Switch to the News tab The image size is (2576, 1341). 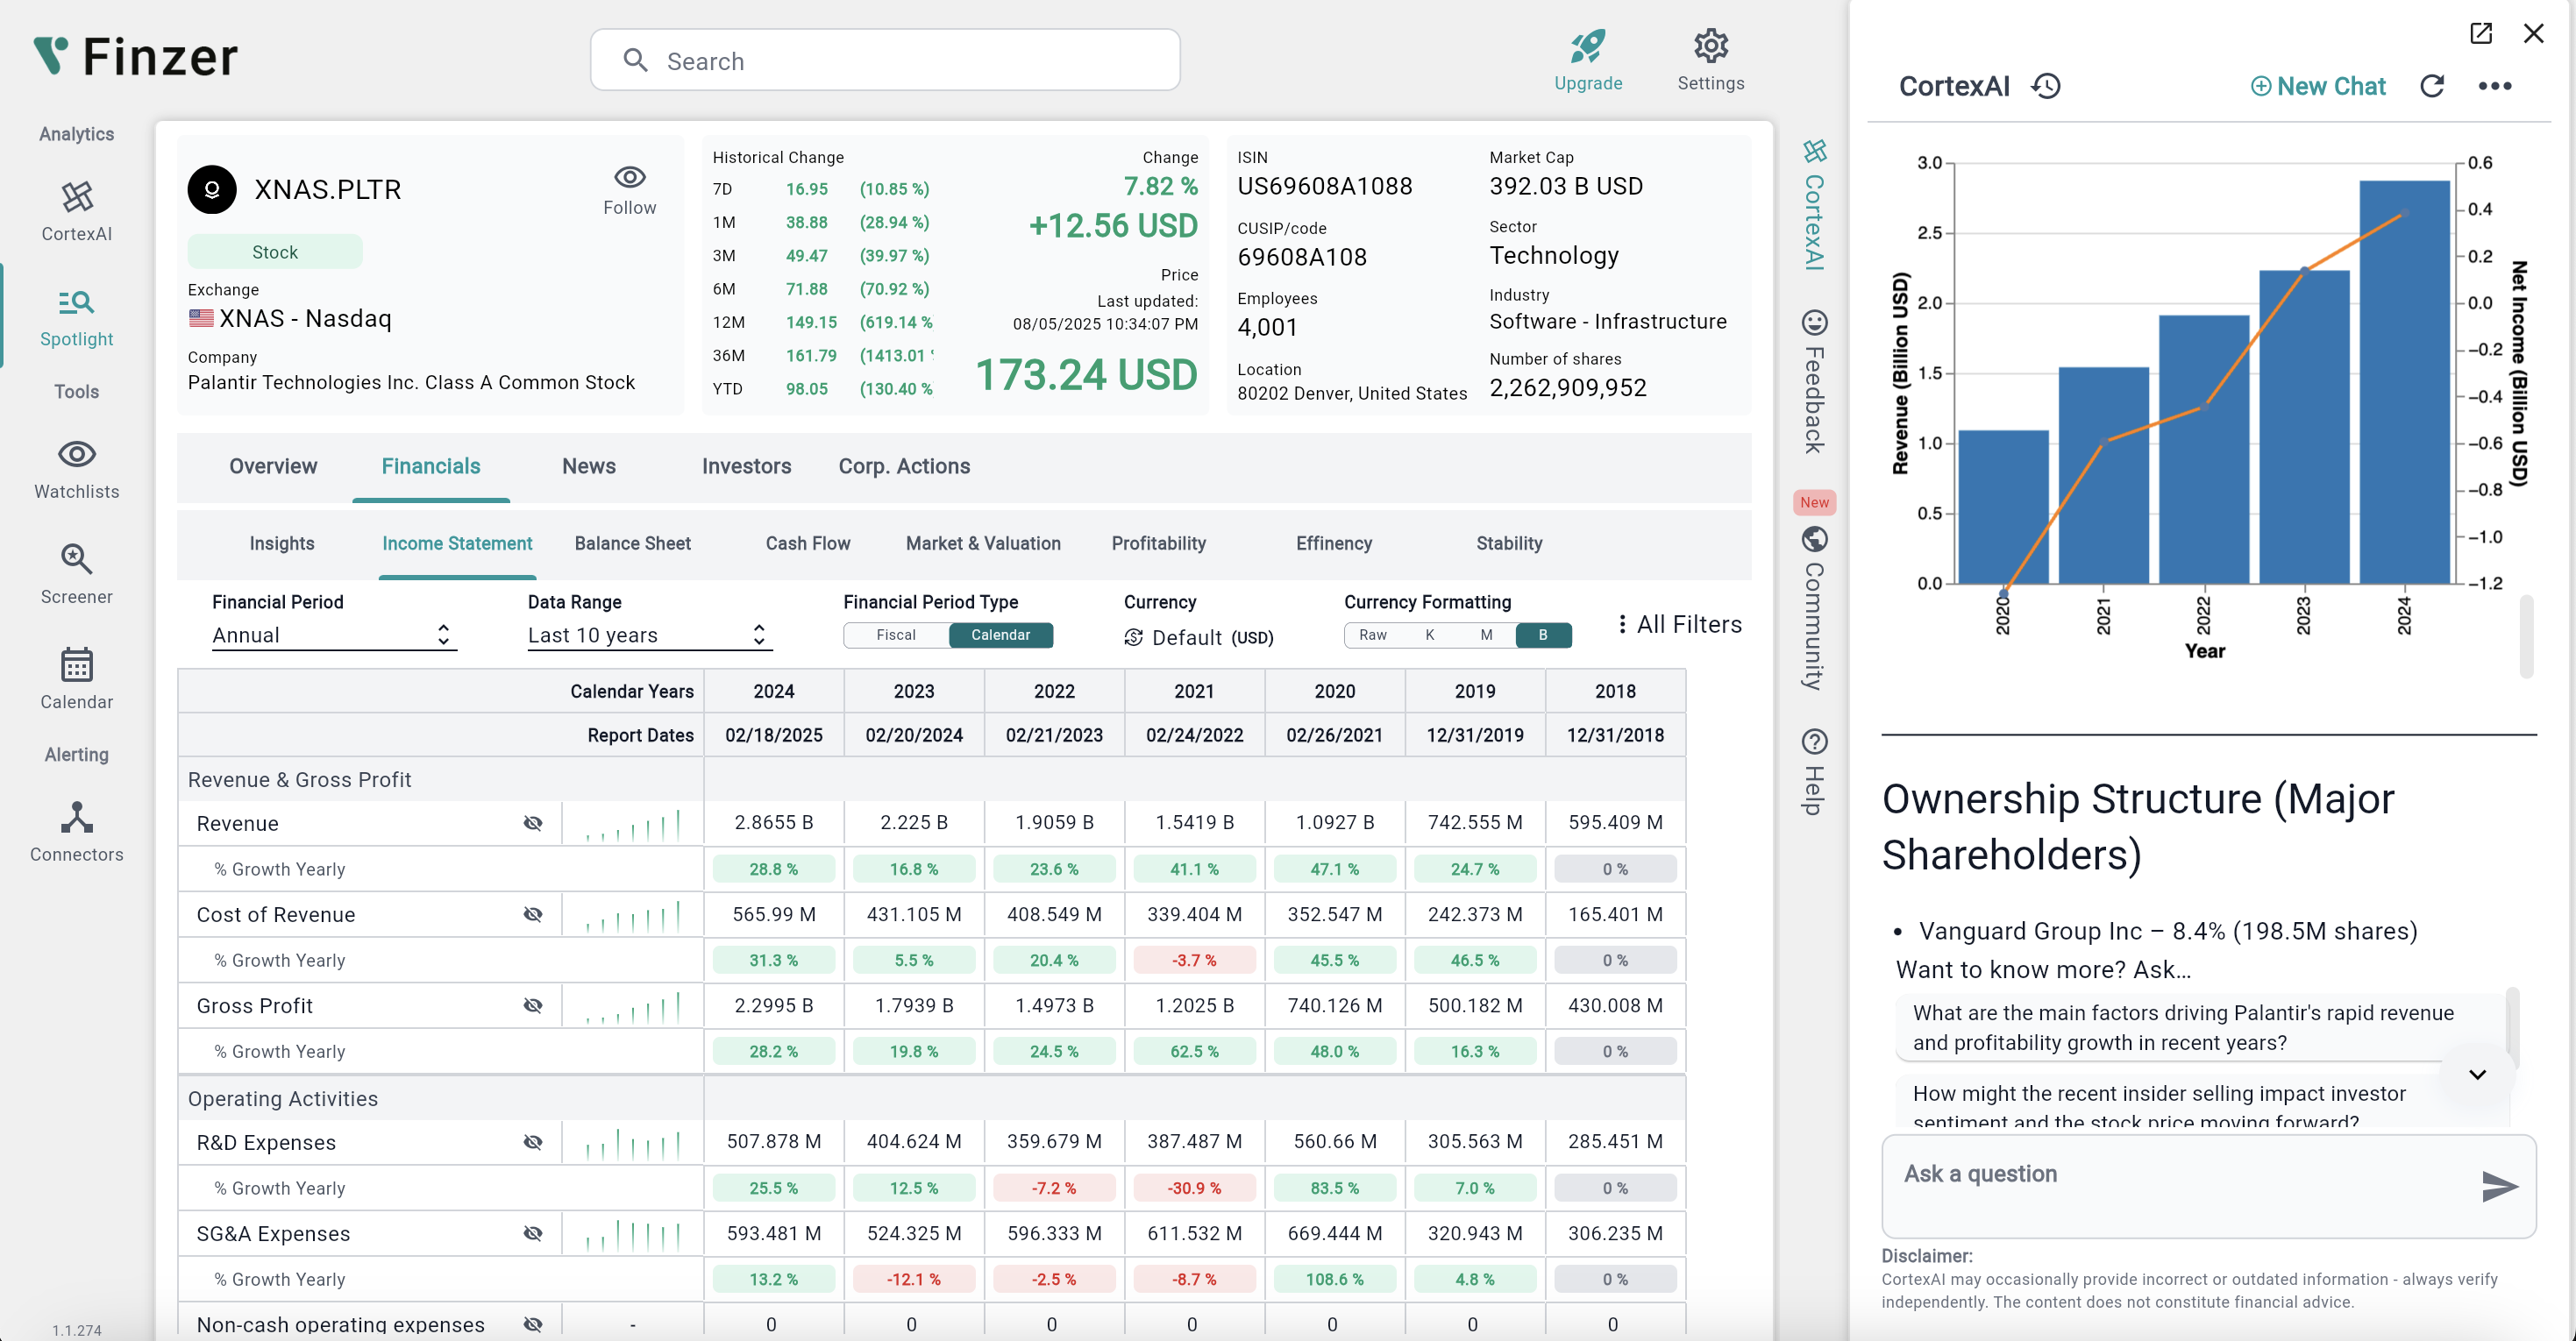click(589, 466)
